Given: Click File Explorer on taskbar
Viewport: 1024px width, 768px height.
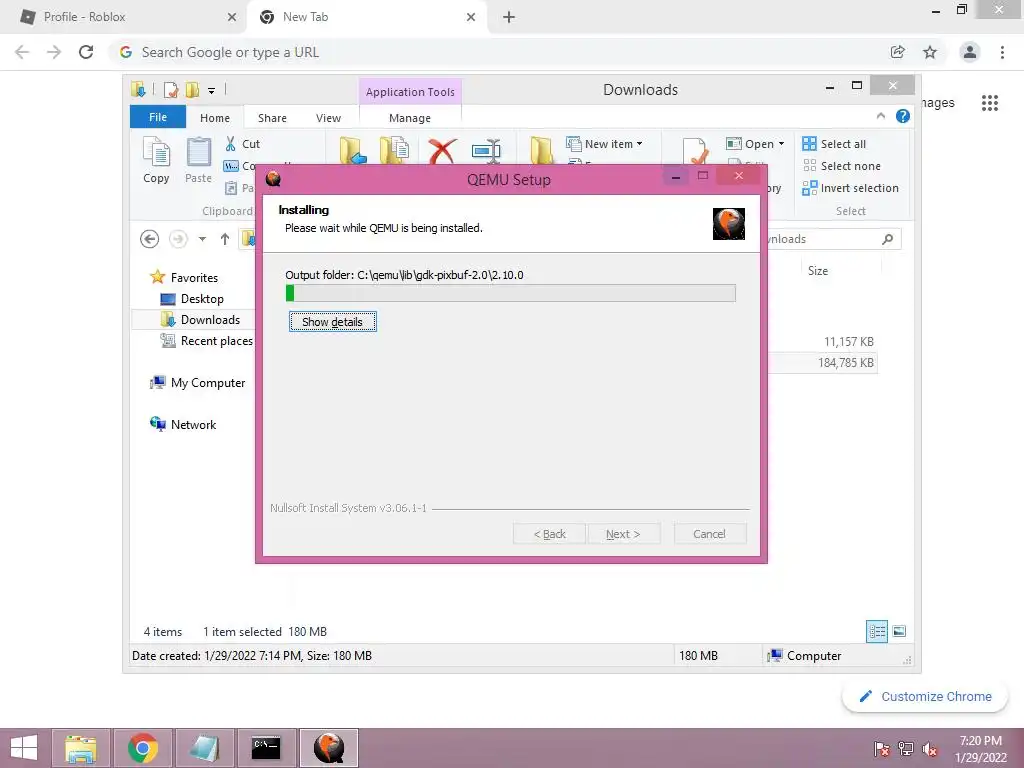Looking at the screenshot, I should pos(81,748).
